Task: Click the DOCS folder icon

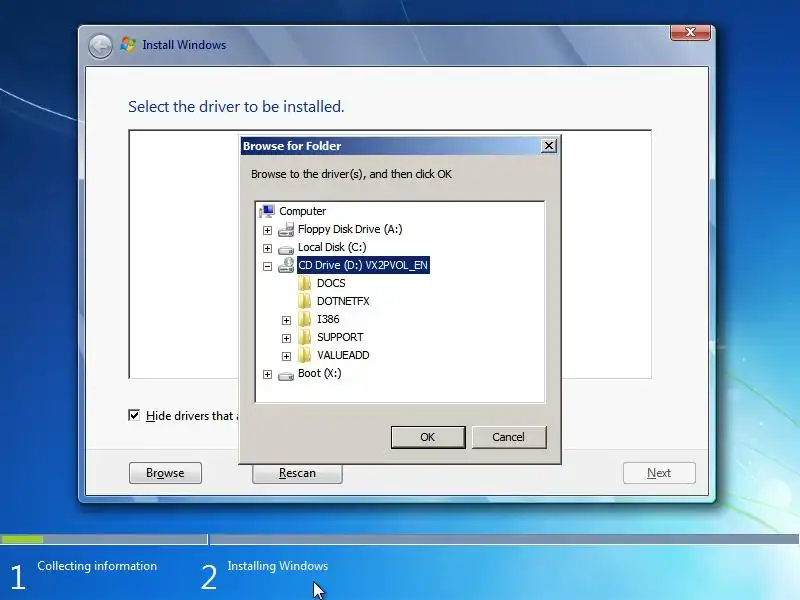Action: 305,283
